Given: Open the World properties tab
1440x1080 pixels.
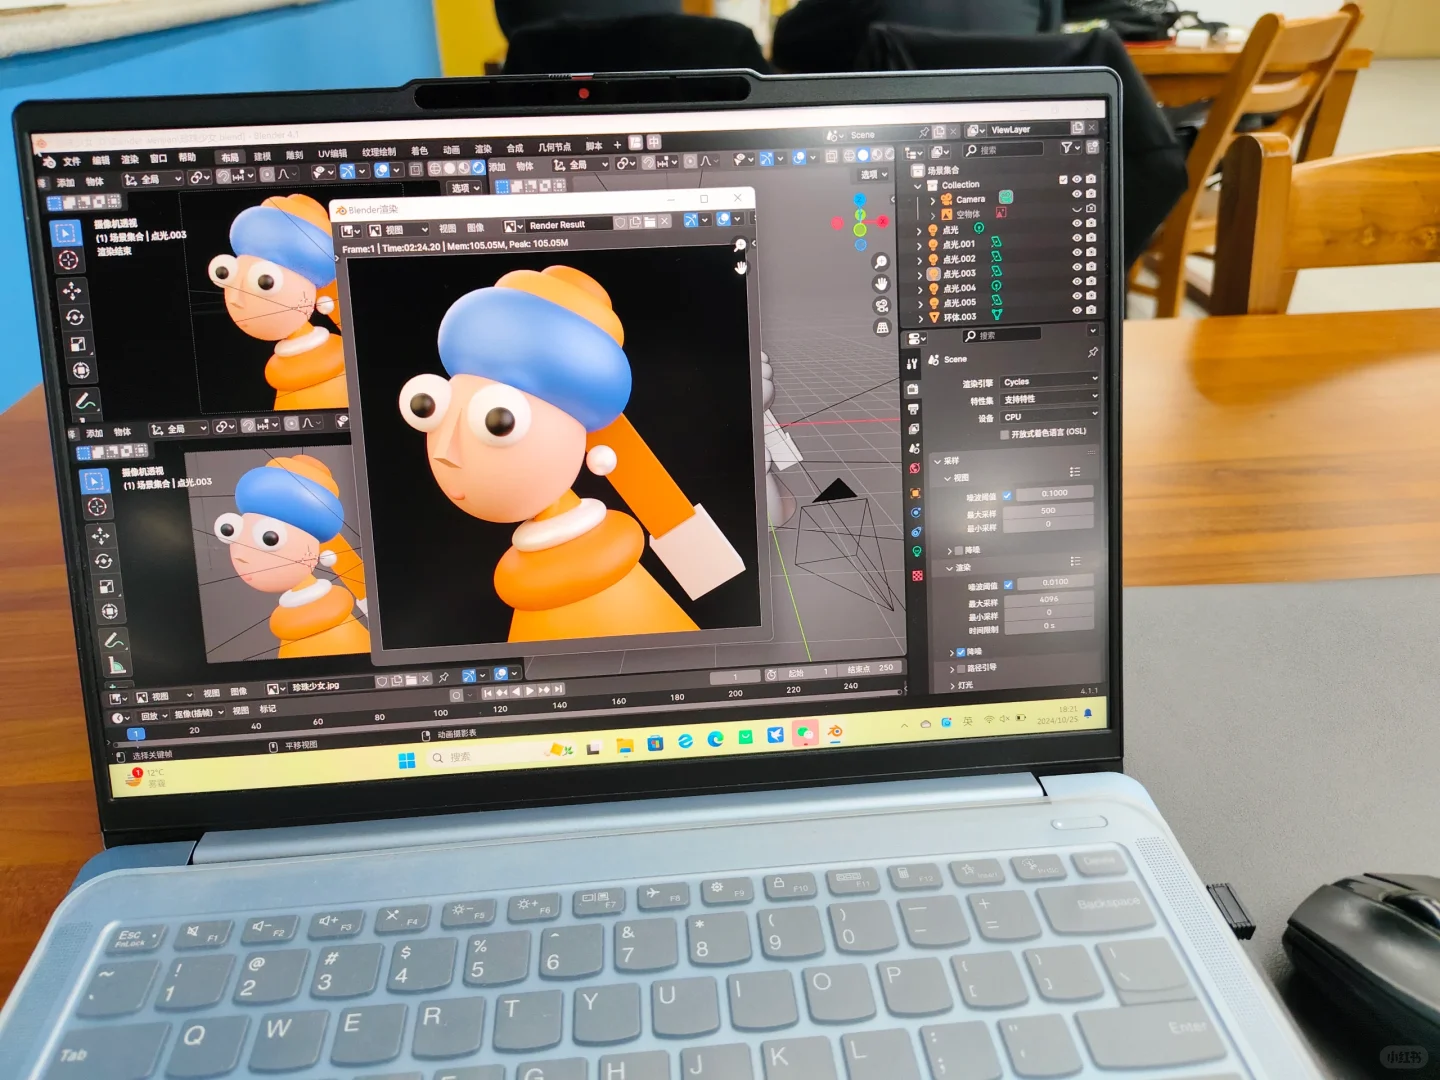Looking at the screenshot, I should 914,469.
